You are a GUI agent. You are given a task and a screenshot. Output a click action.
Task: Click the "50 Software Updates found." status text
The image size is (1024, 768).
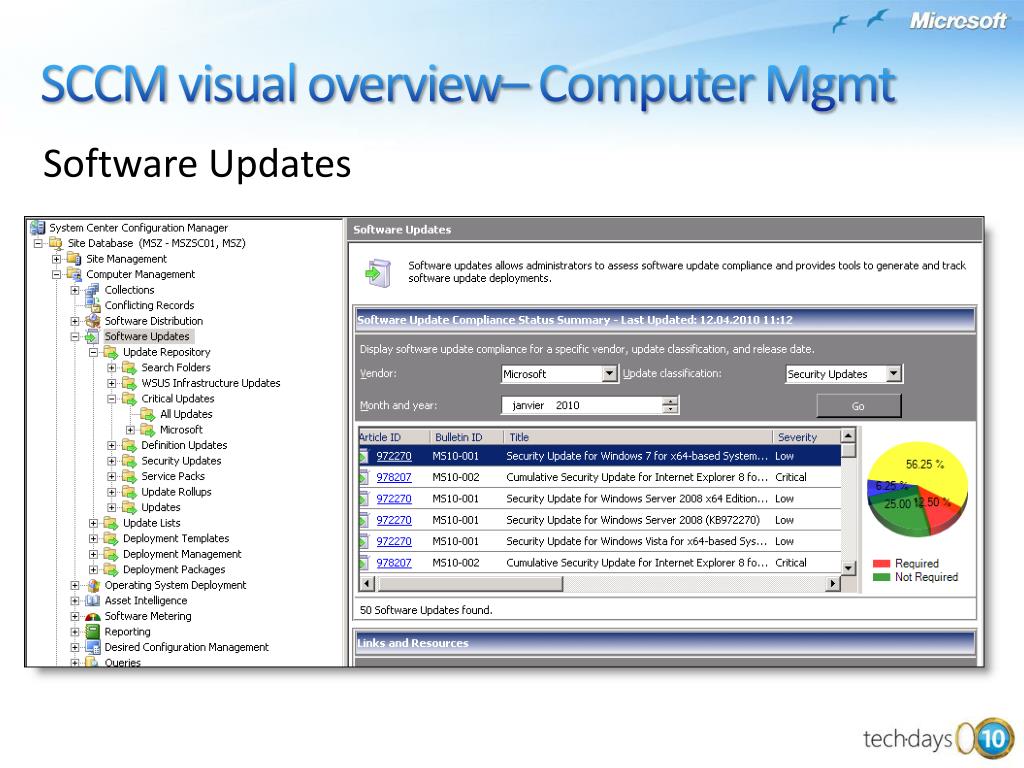tap(426, 610)
